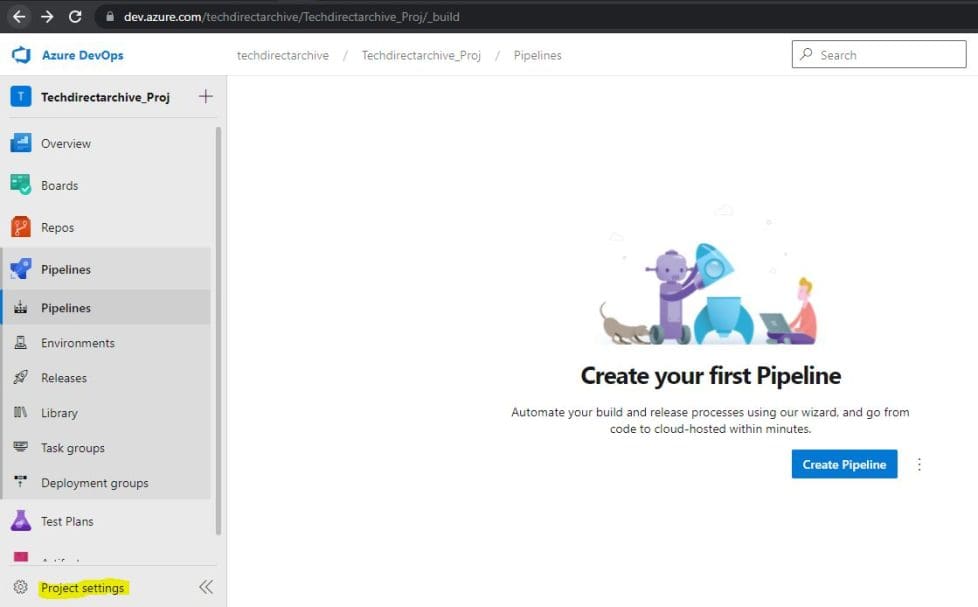Click the Releases rocket icon
Image resolution: width=978 pixels, height=607 pixels.
[21, 377]
